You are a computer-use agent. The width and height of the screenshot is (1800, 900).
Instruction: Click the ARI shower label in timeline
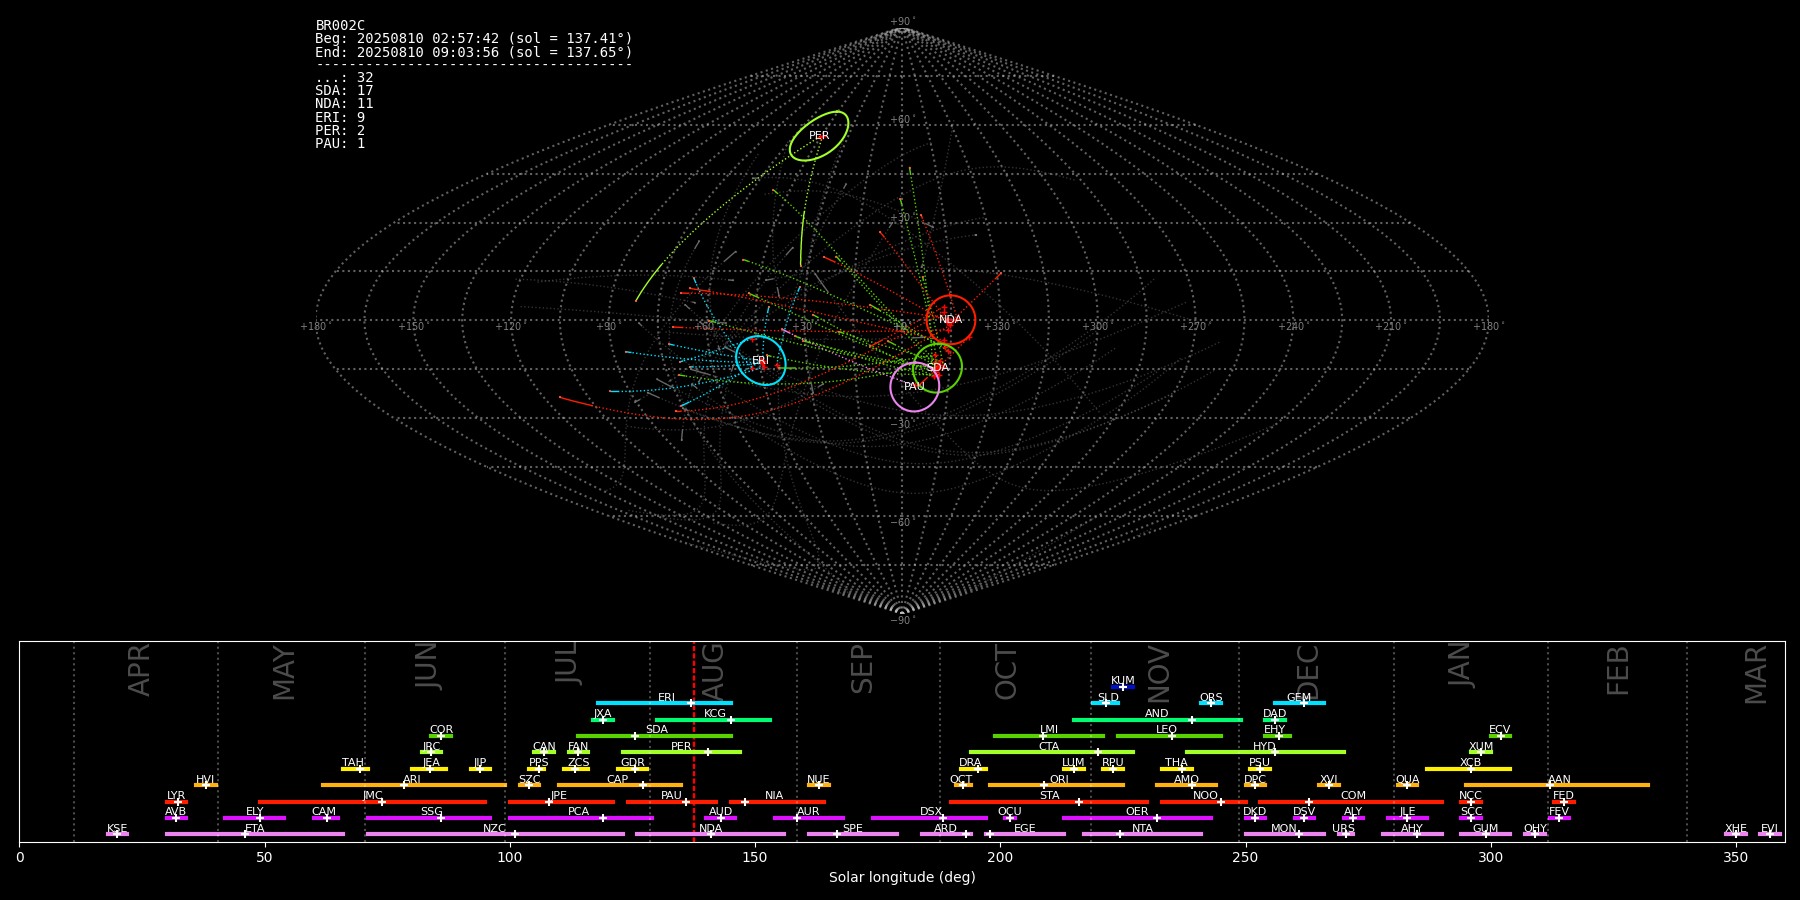click(411, 780)
